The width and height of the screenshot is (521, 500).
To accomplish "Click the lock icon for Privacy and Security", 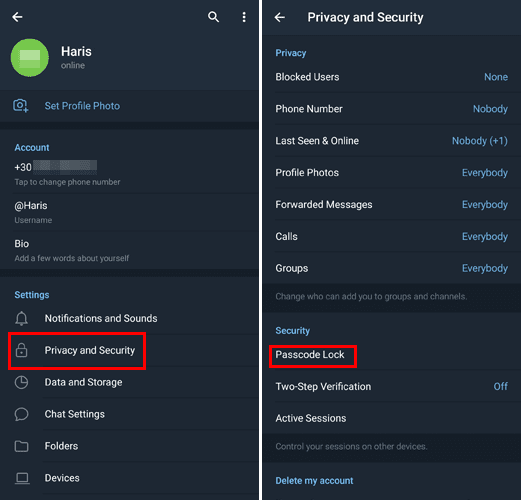I will pyautogui.click(x=21, y=350).
